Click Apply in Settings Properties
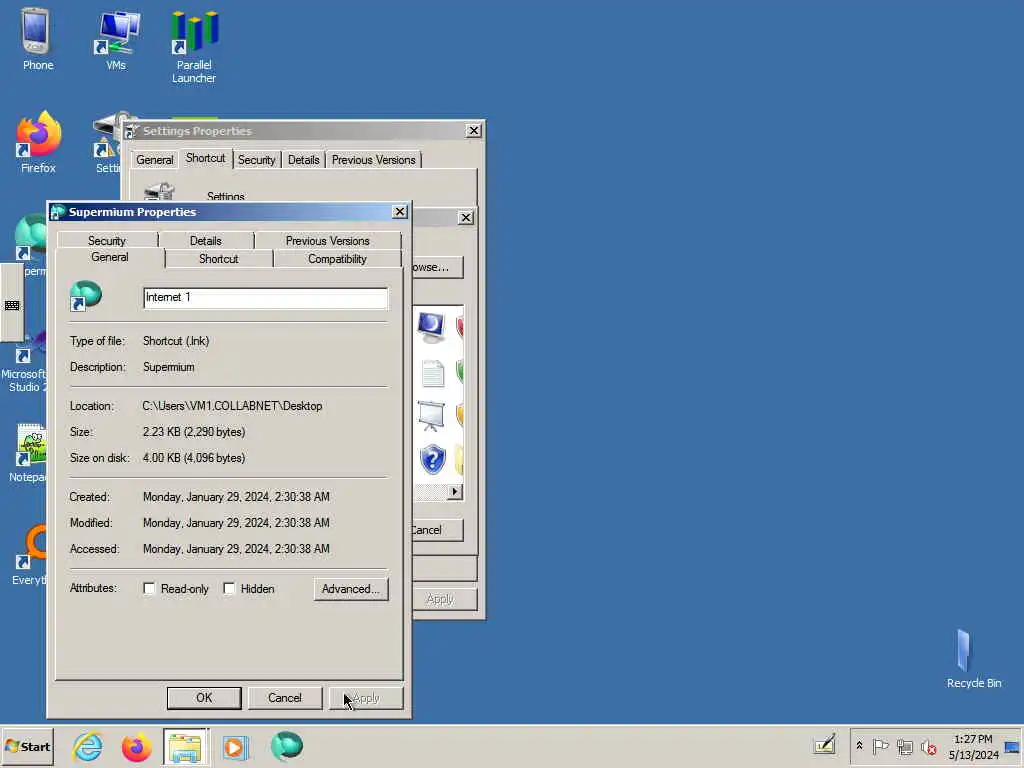Screen dimensions: 1024x768 [x=444, y=599]
